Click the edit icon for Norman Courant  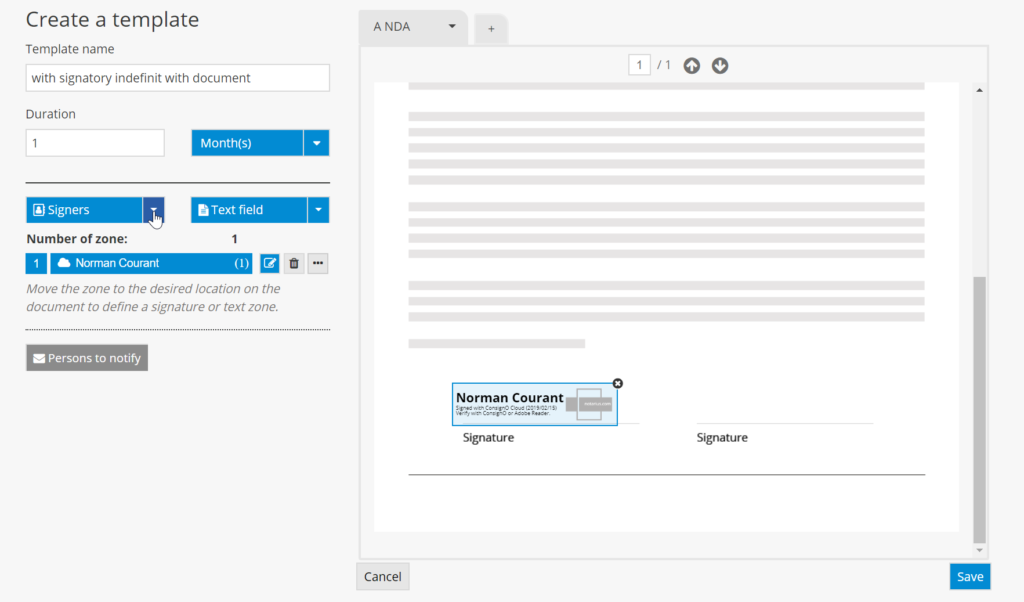[x=269, y=263]
